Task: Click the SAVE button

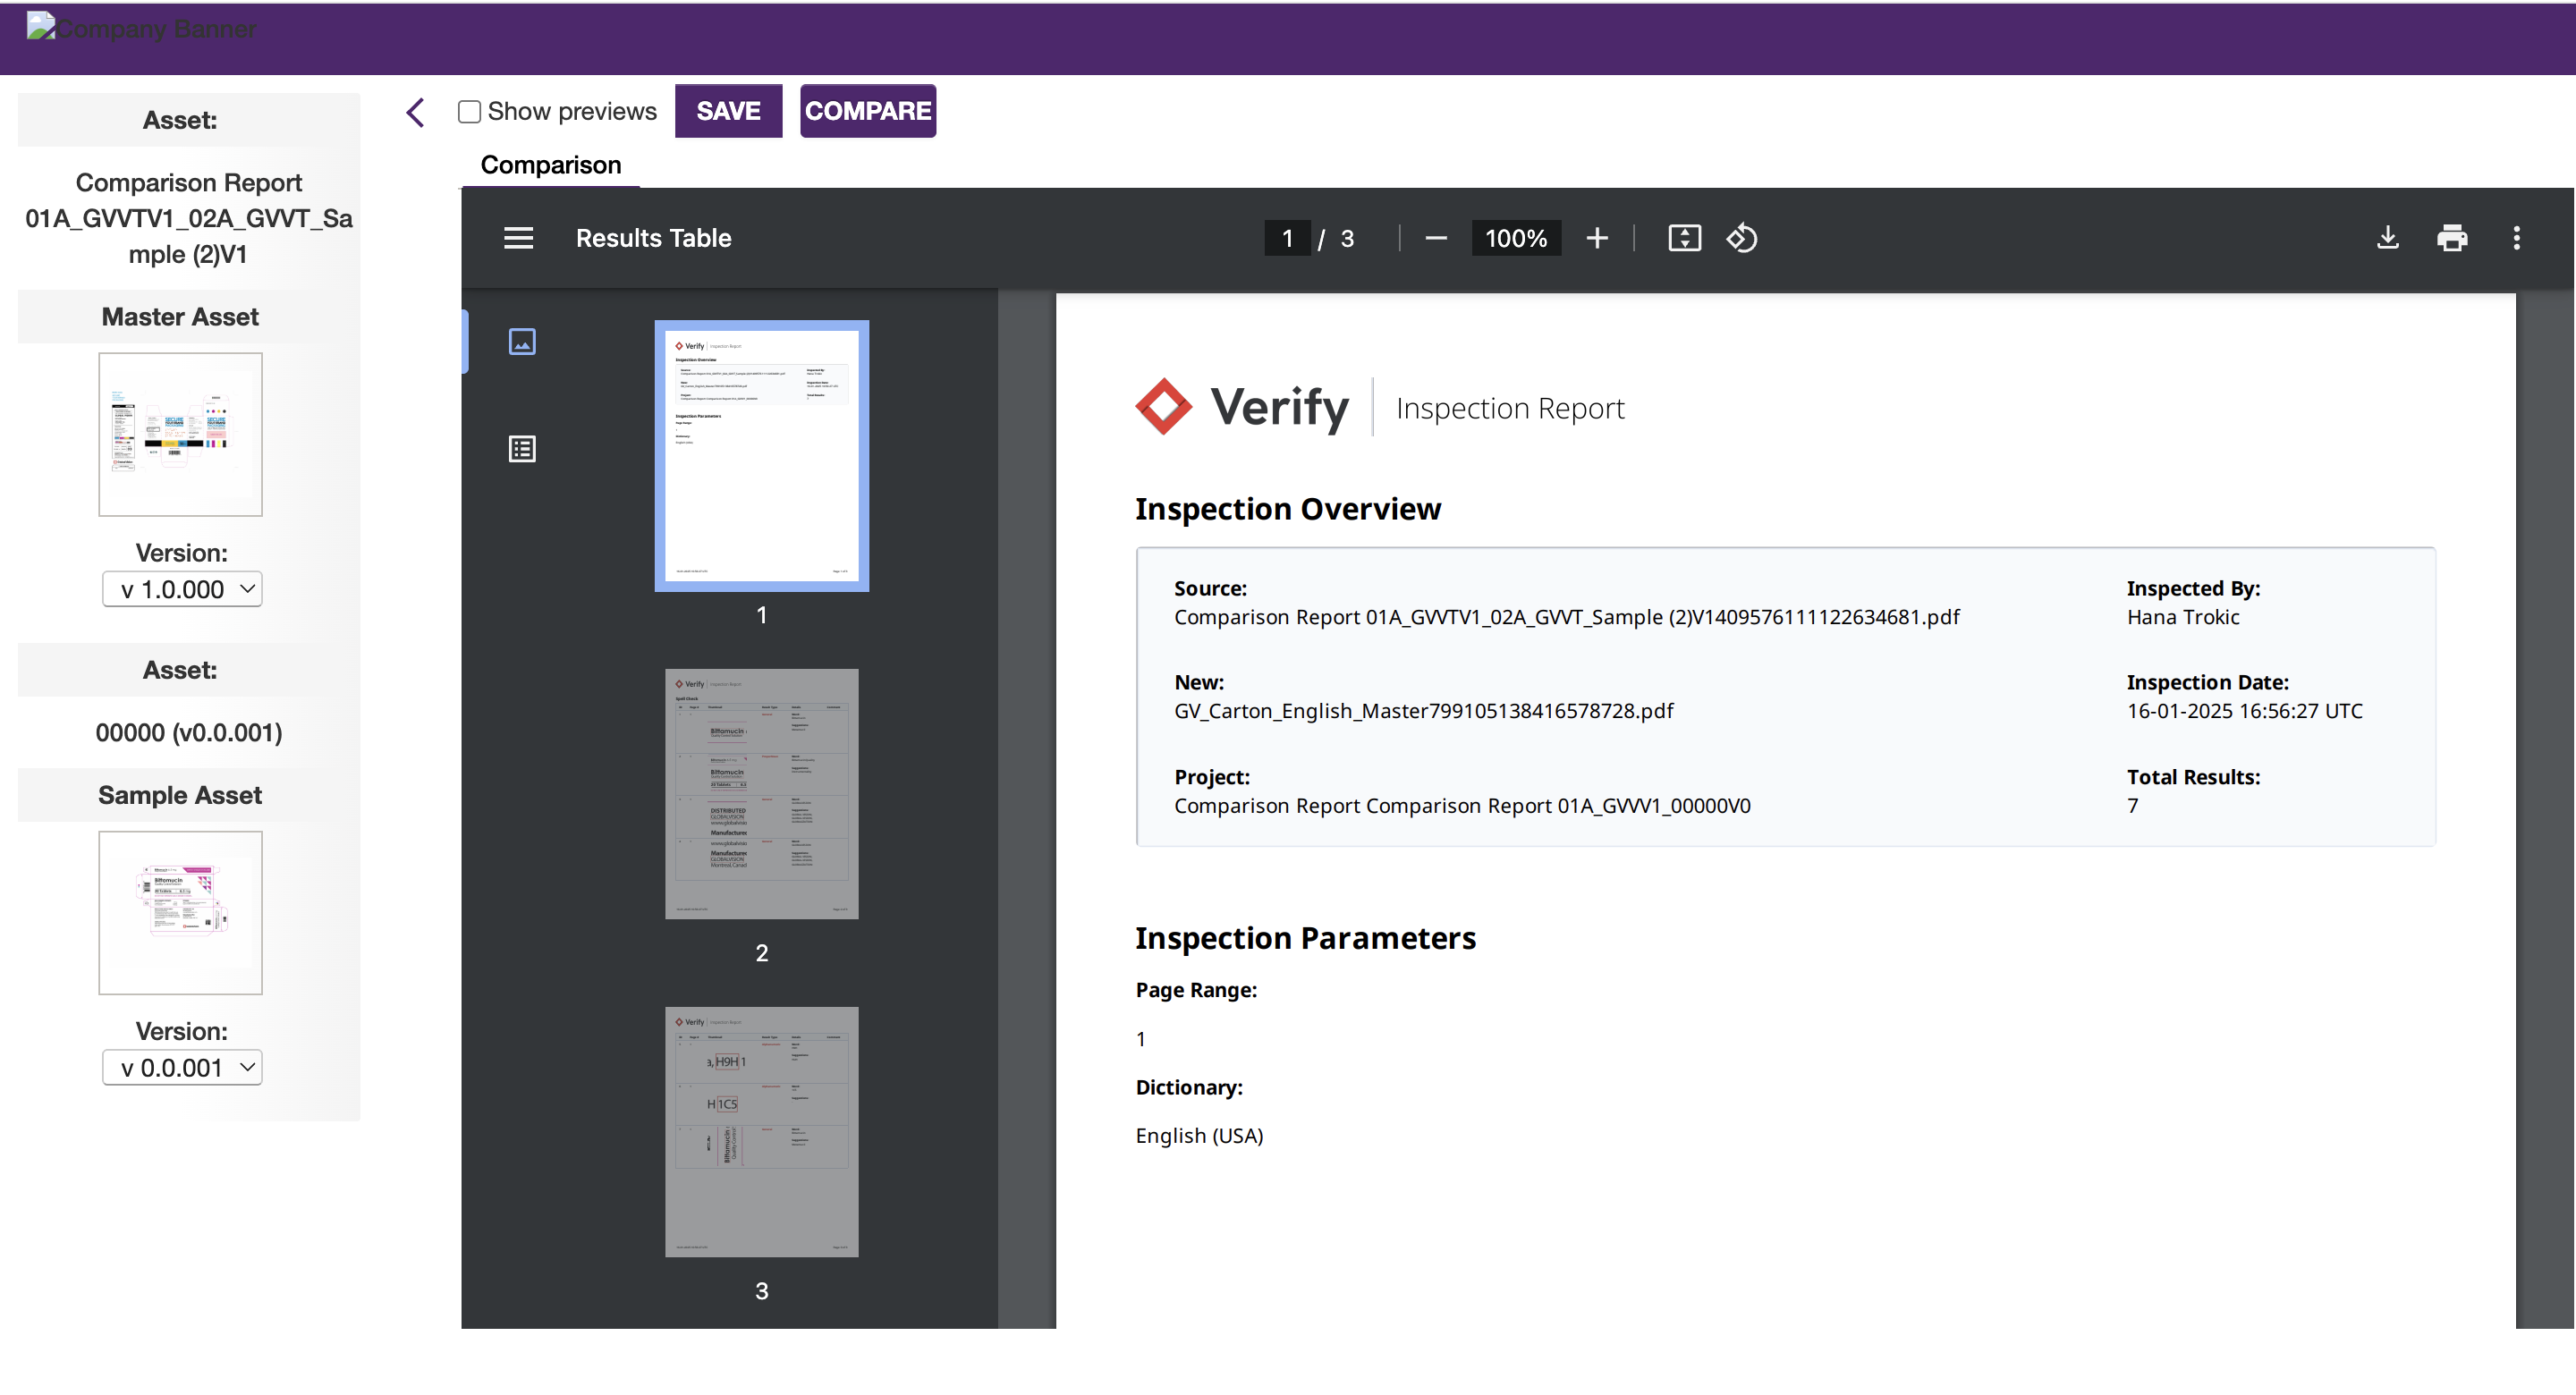Action: click(728, 111)
